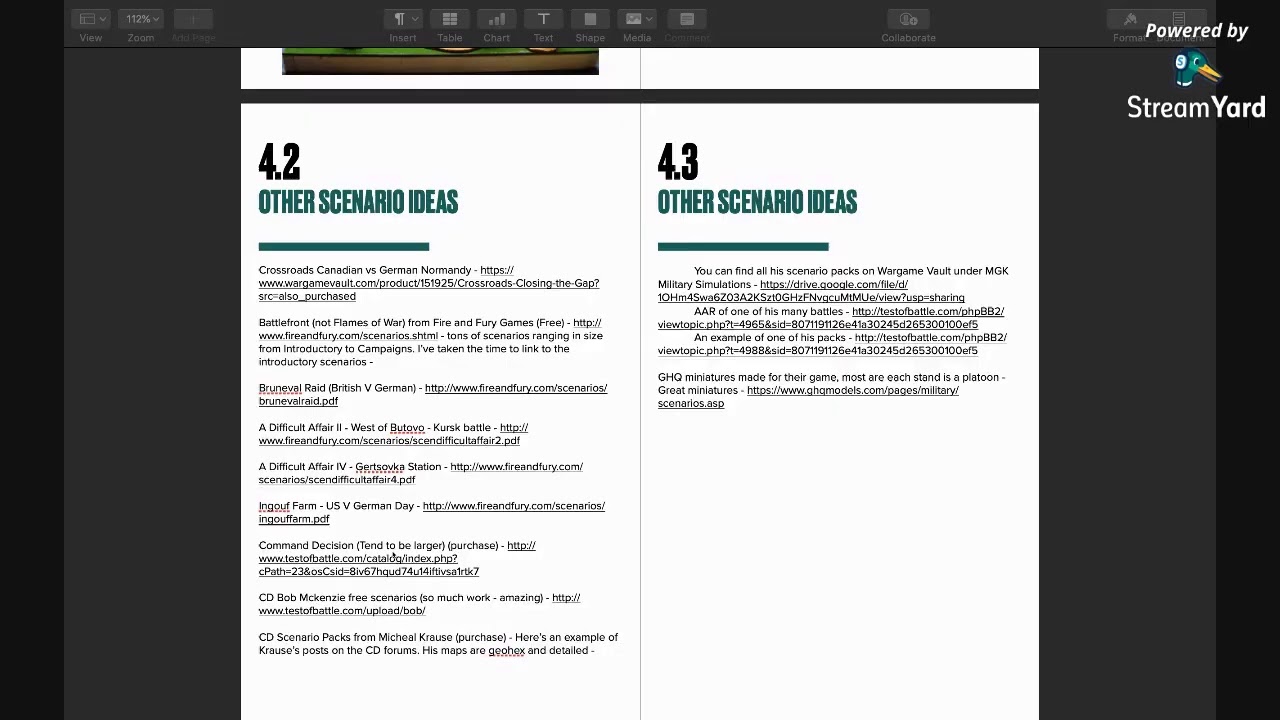Open the ingouffarm.pdf link
1280x720 pixels.
point(513,506)
